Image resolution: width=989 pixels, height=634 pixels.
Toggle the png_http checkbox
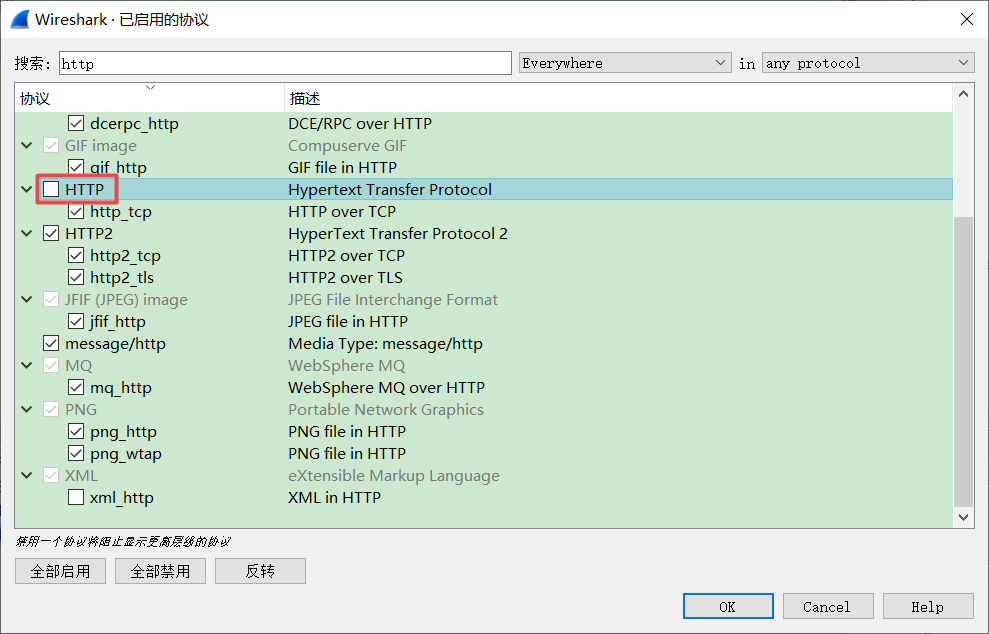tap(76, 431)
